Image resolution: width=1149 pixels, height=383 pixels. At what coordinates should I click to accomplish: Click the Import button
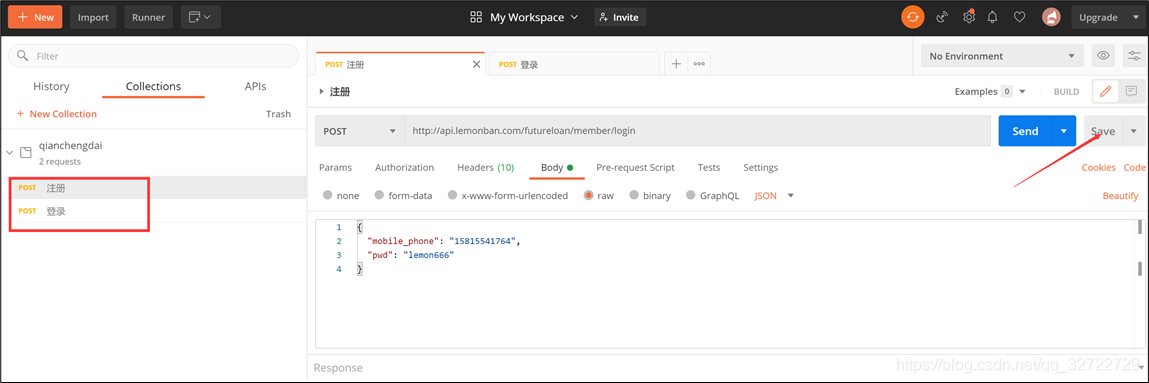click(x=93, y=17)
